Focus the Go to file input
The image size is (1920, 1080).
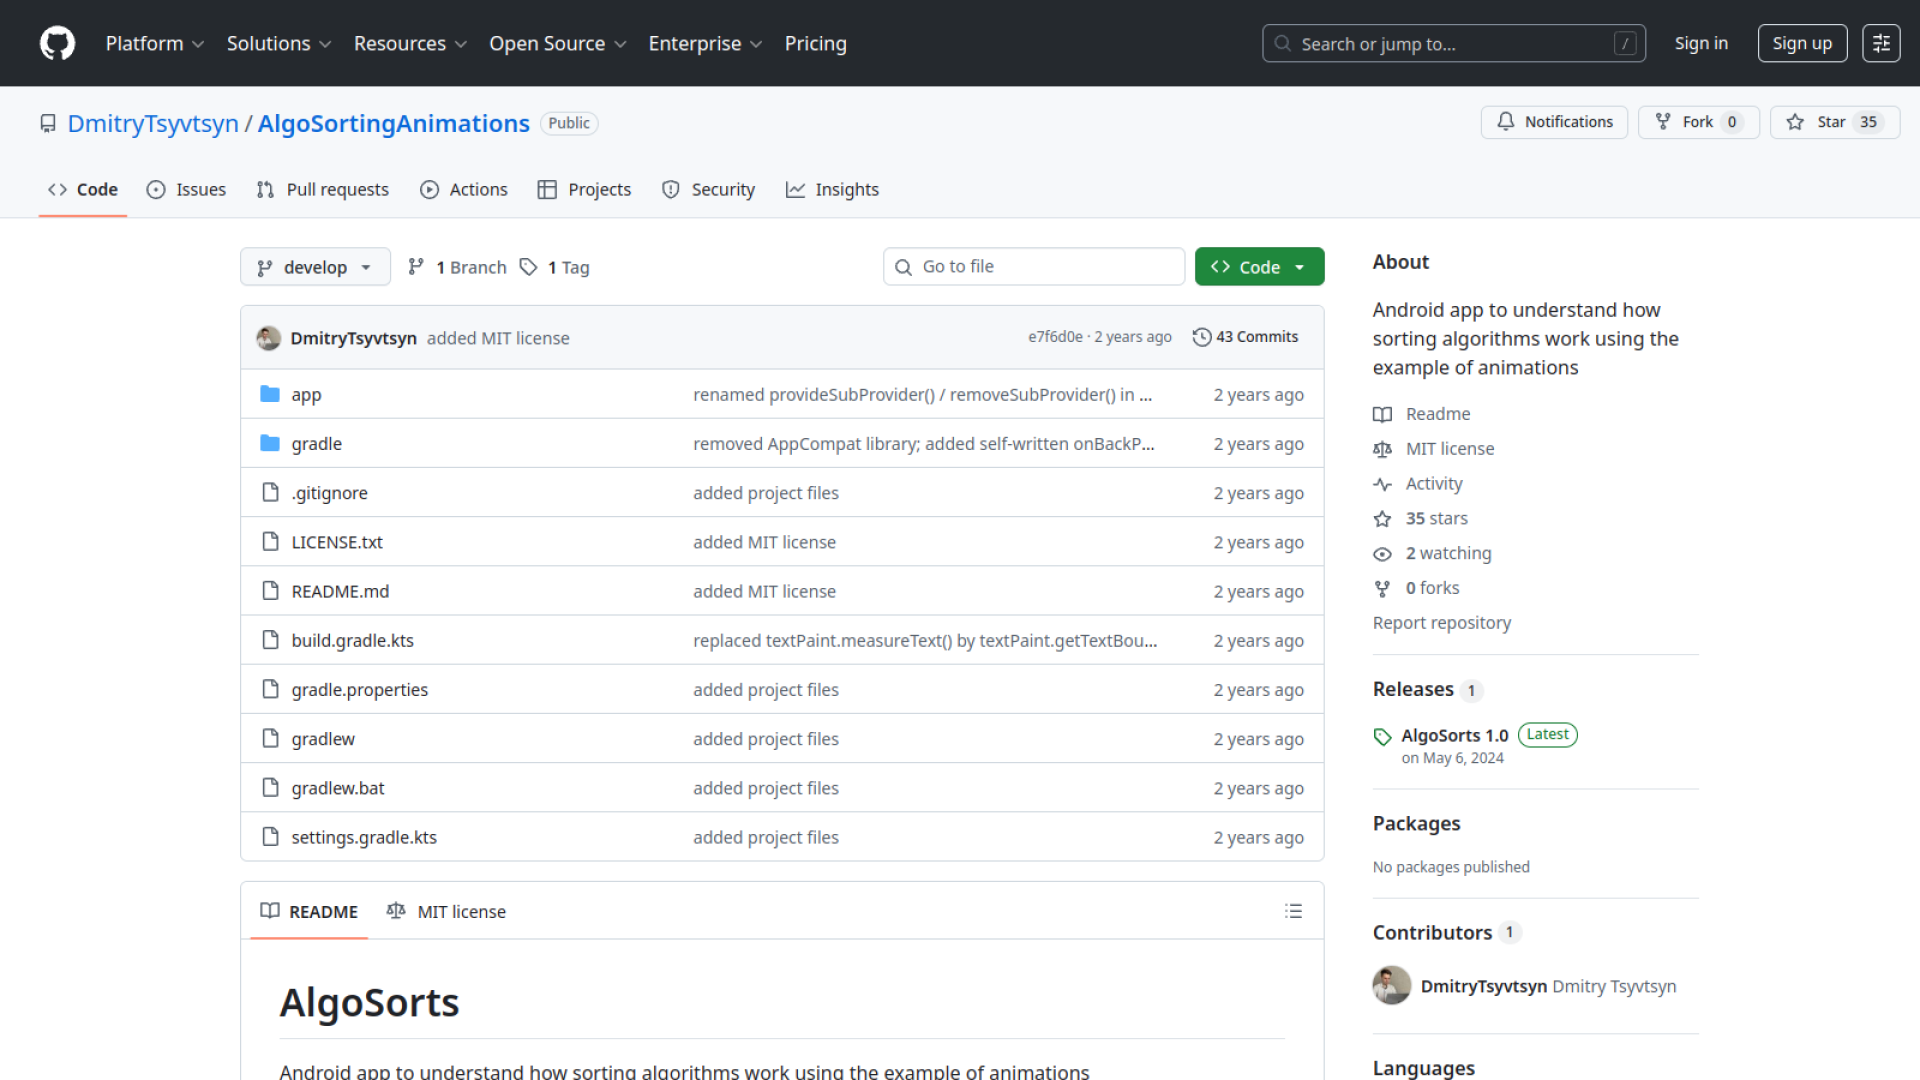tap(1034, 267)
